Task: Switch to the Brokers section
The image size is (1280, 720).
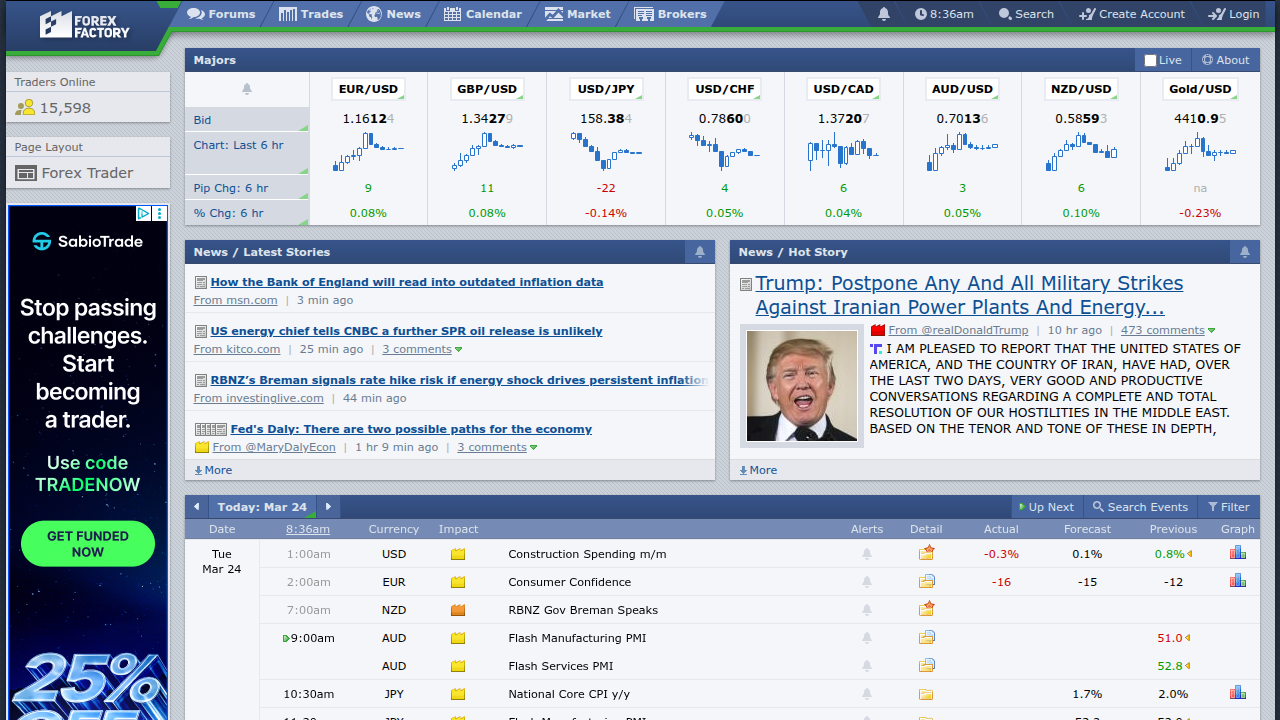Action: pyautogui.click(x=670, y=14)
